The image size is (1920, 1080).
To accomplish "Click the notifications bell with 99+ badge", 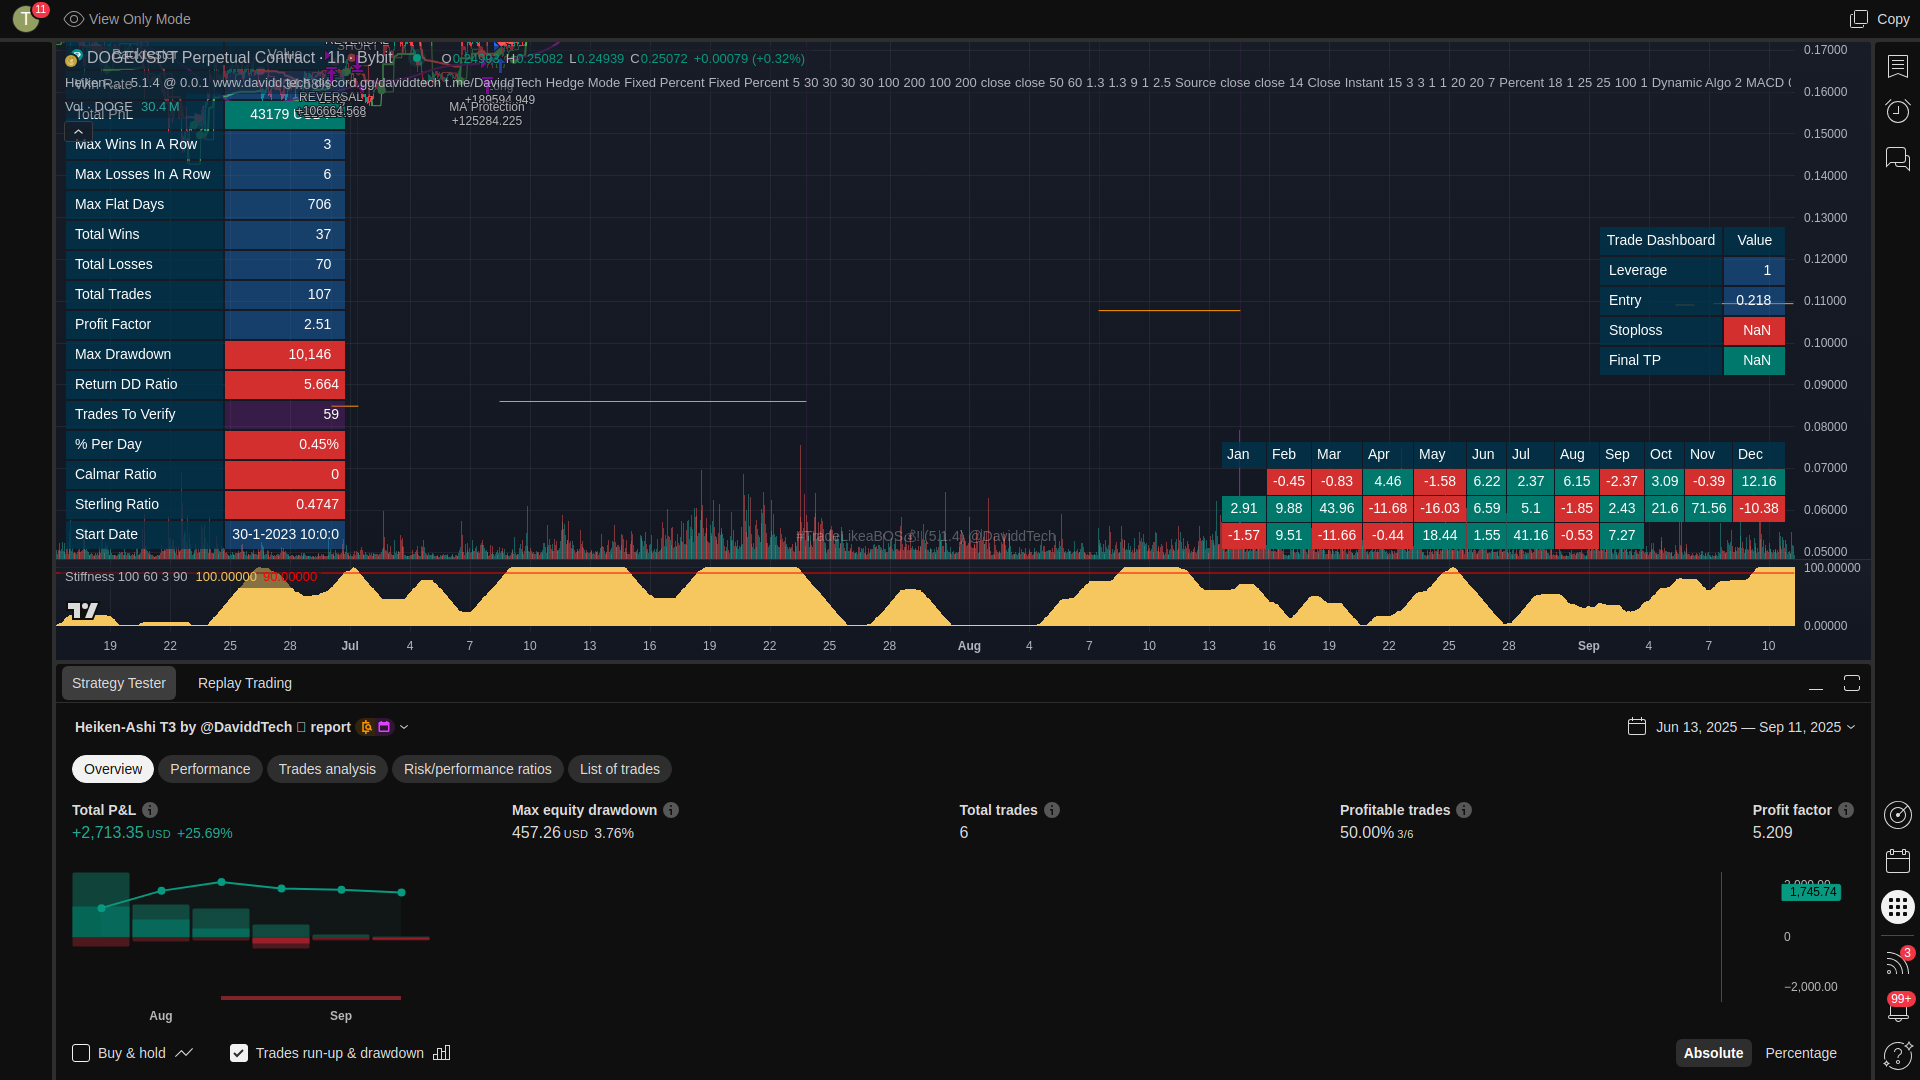I will (x=1897, y=1010).
